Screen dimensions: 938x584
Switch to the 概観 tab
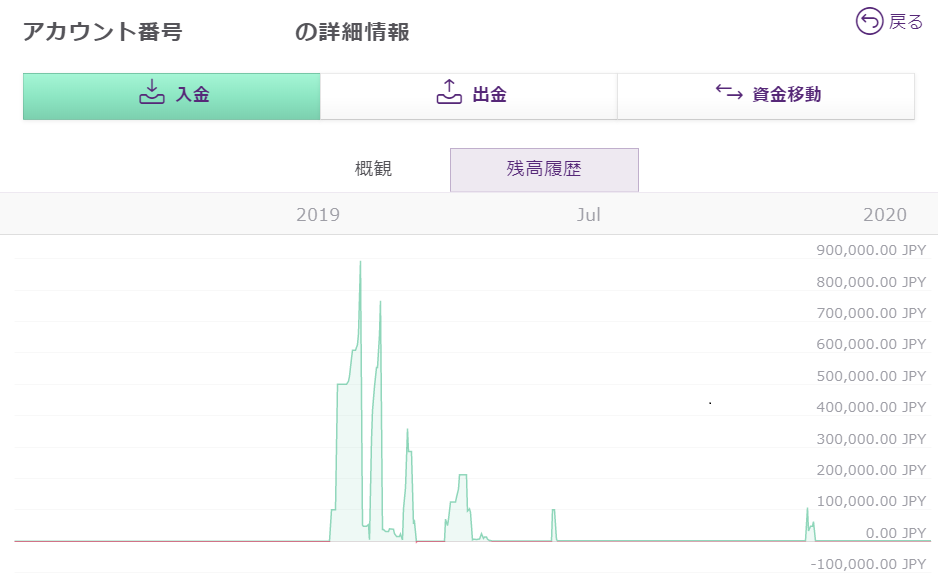click(373, 169)
